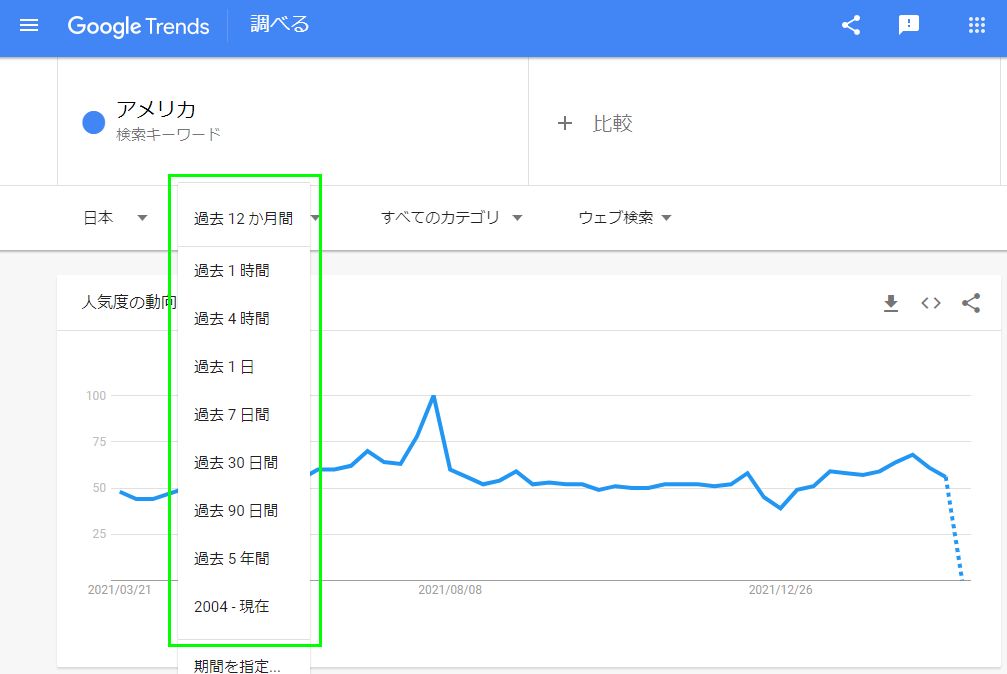The width and height of the screenshot is (1007, 674).
Task: Click the 検索キーワード subtitle
Action: click(x=168, y=134)
